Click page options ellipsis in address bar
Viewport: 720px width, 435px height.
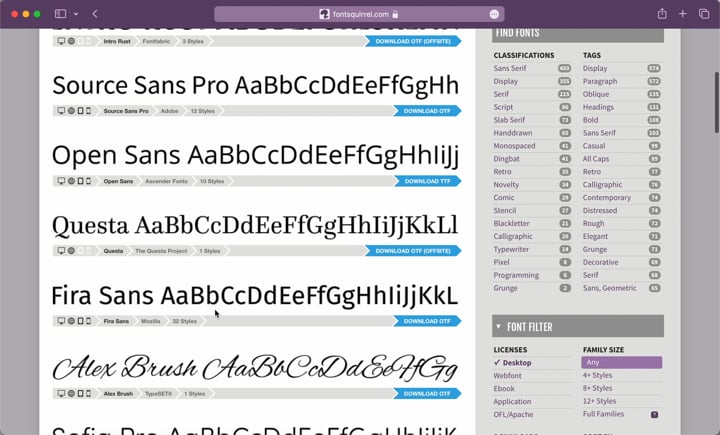494,14
